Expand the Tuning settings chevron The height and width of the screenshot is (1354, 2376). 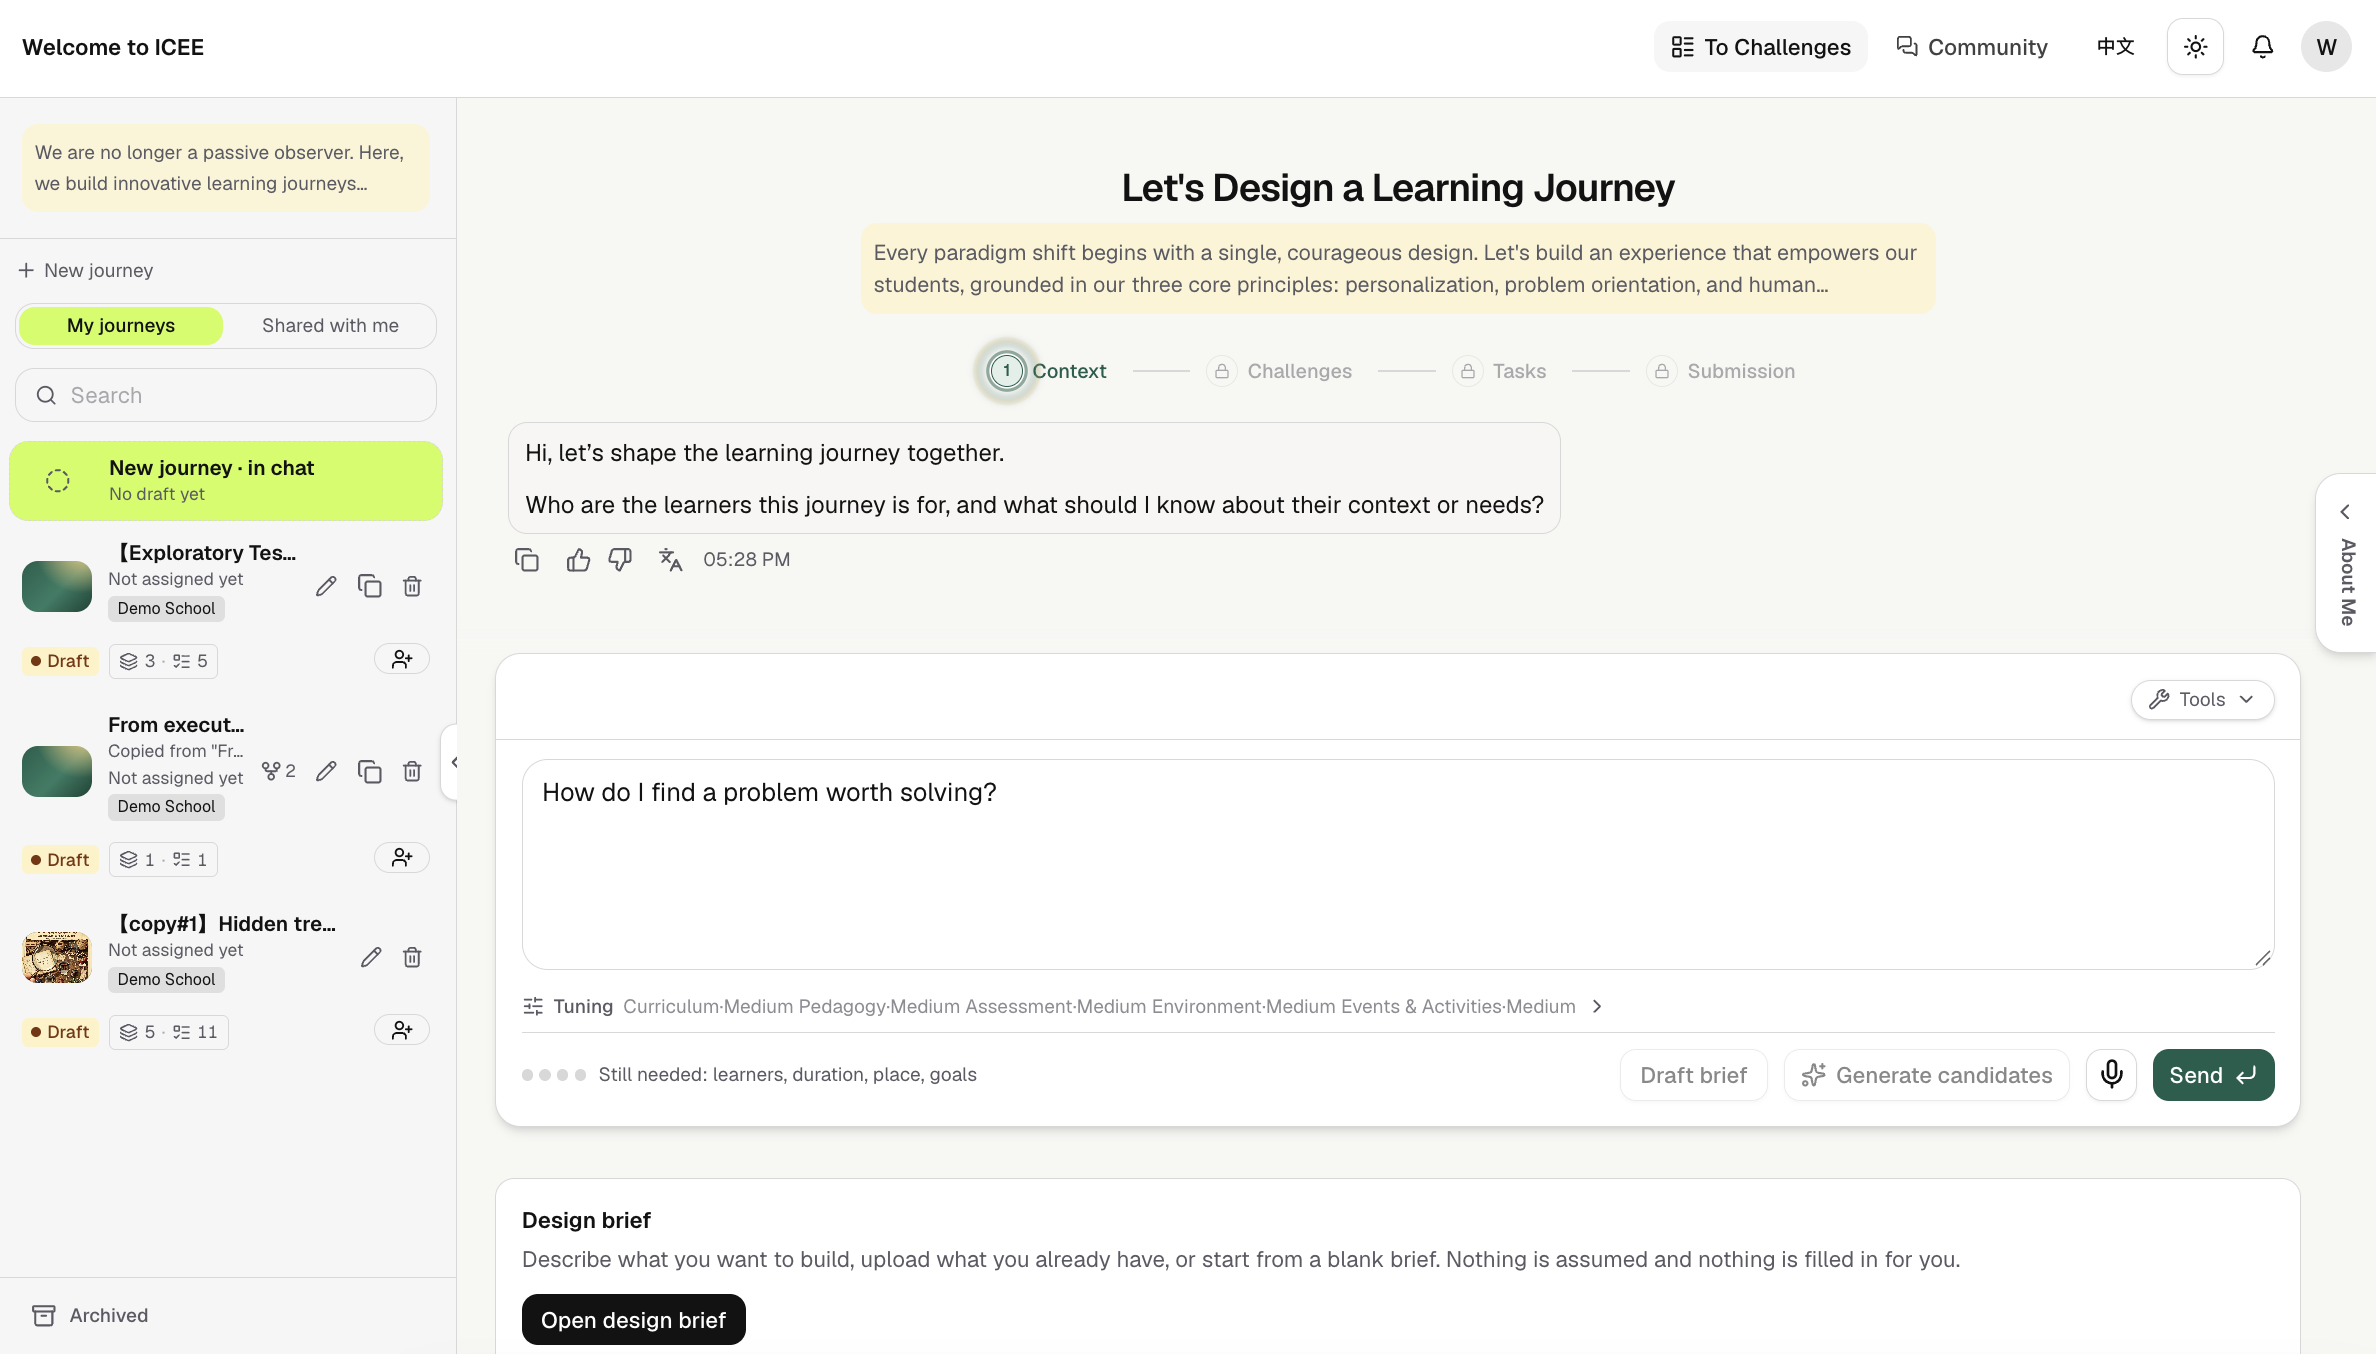[x=1597, y=1007]
